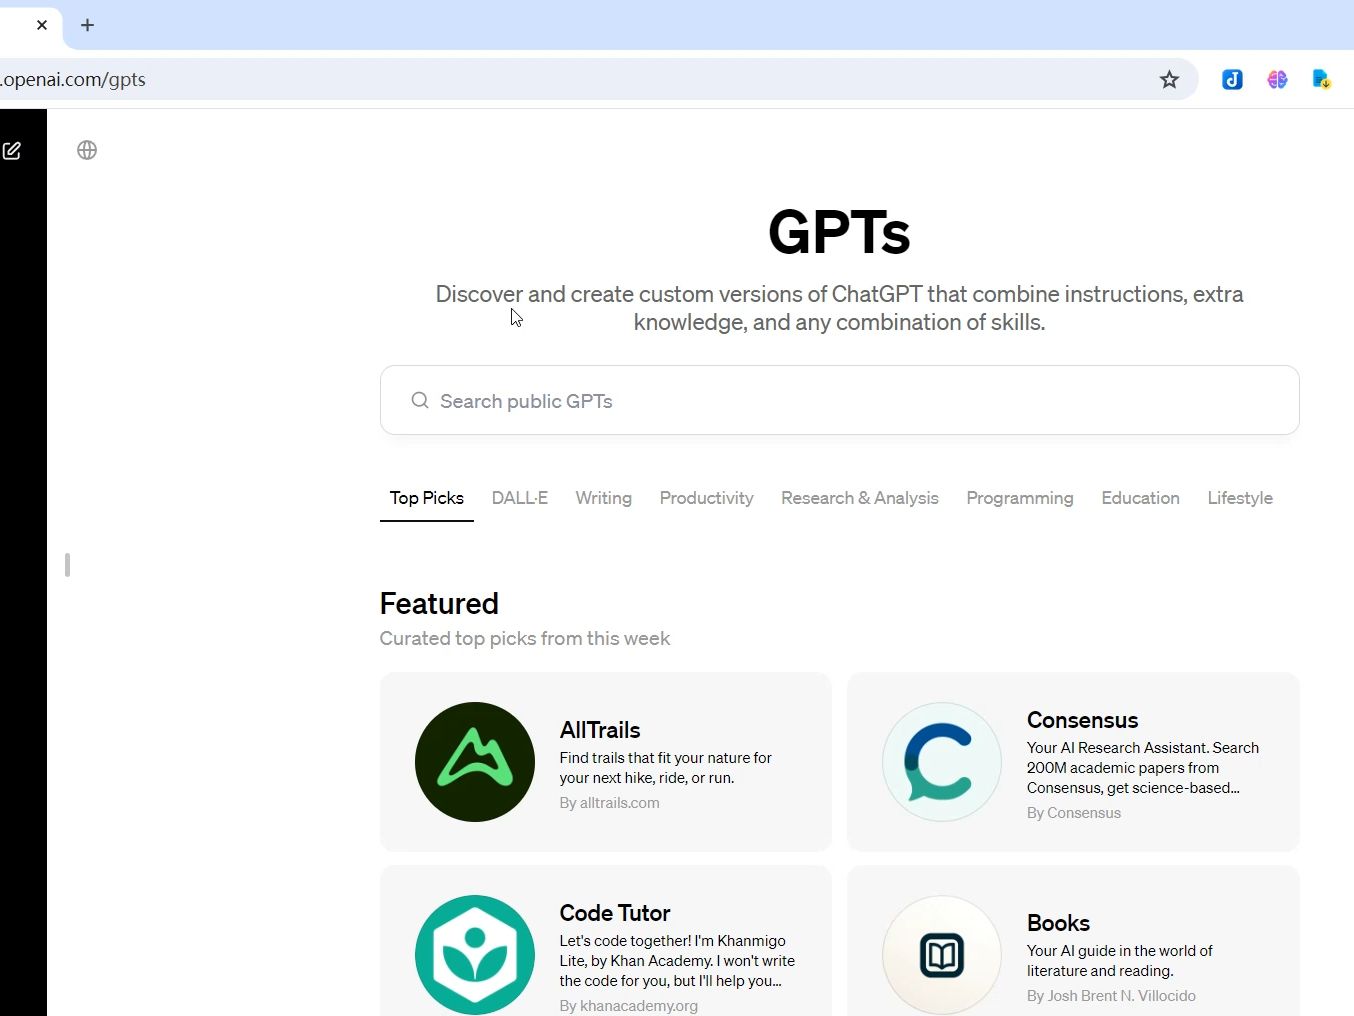1354x1016 pixels.
Task: Click the Code Tutor description 'Let's code together!'
Action: [678, 961]
